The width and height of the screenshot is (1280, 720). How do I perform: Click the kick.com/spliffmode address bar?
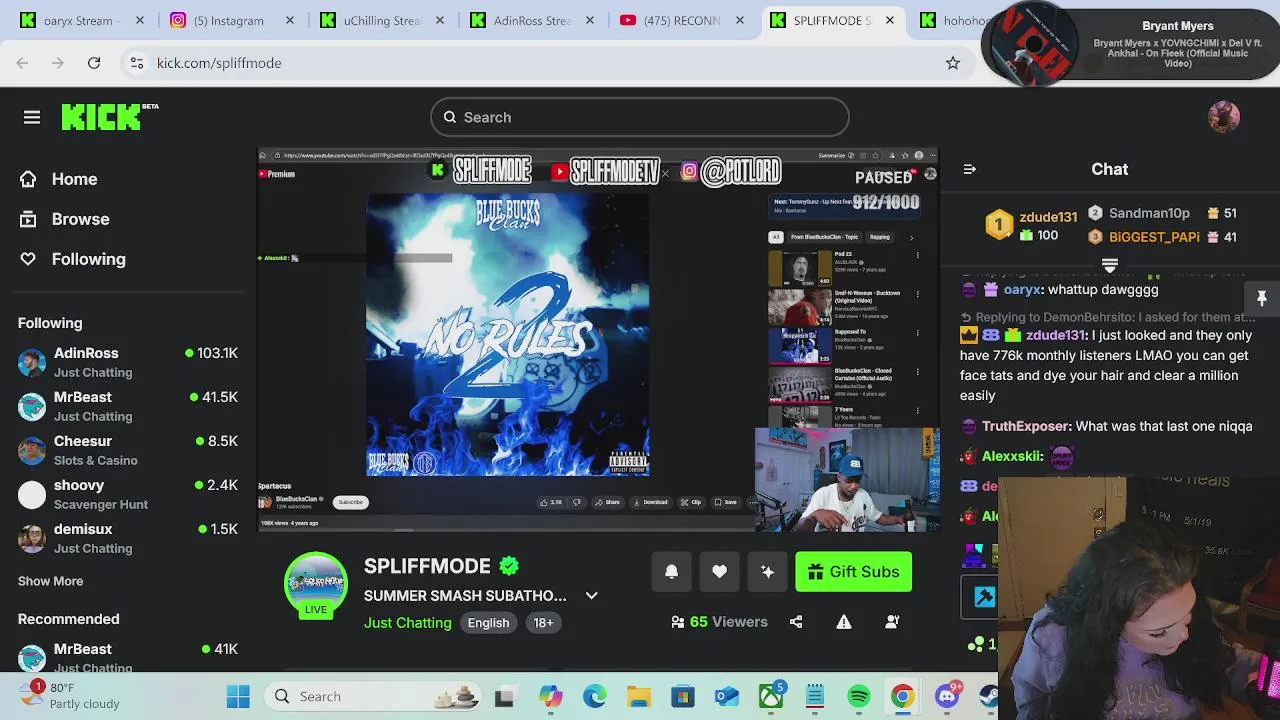[548, 63]
